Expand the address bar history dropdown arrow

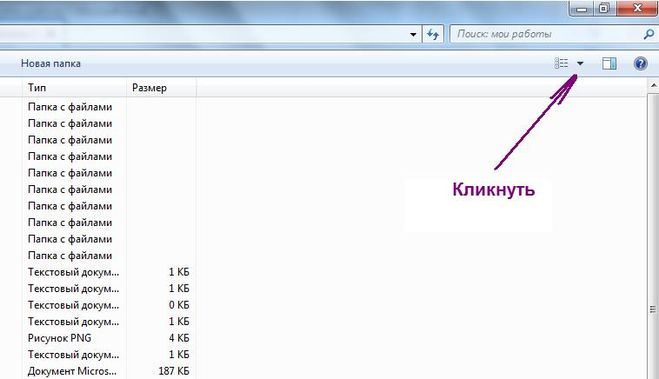coord(413,34)
